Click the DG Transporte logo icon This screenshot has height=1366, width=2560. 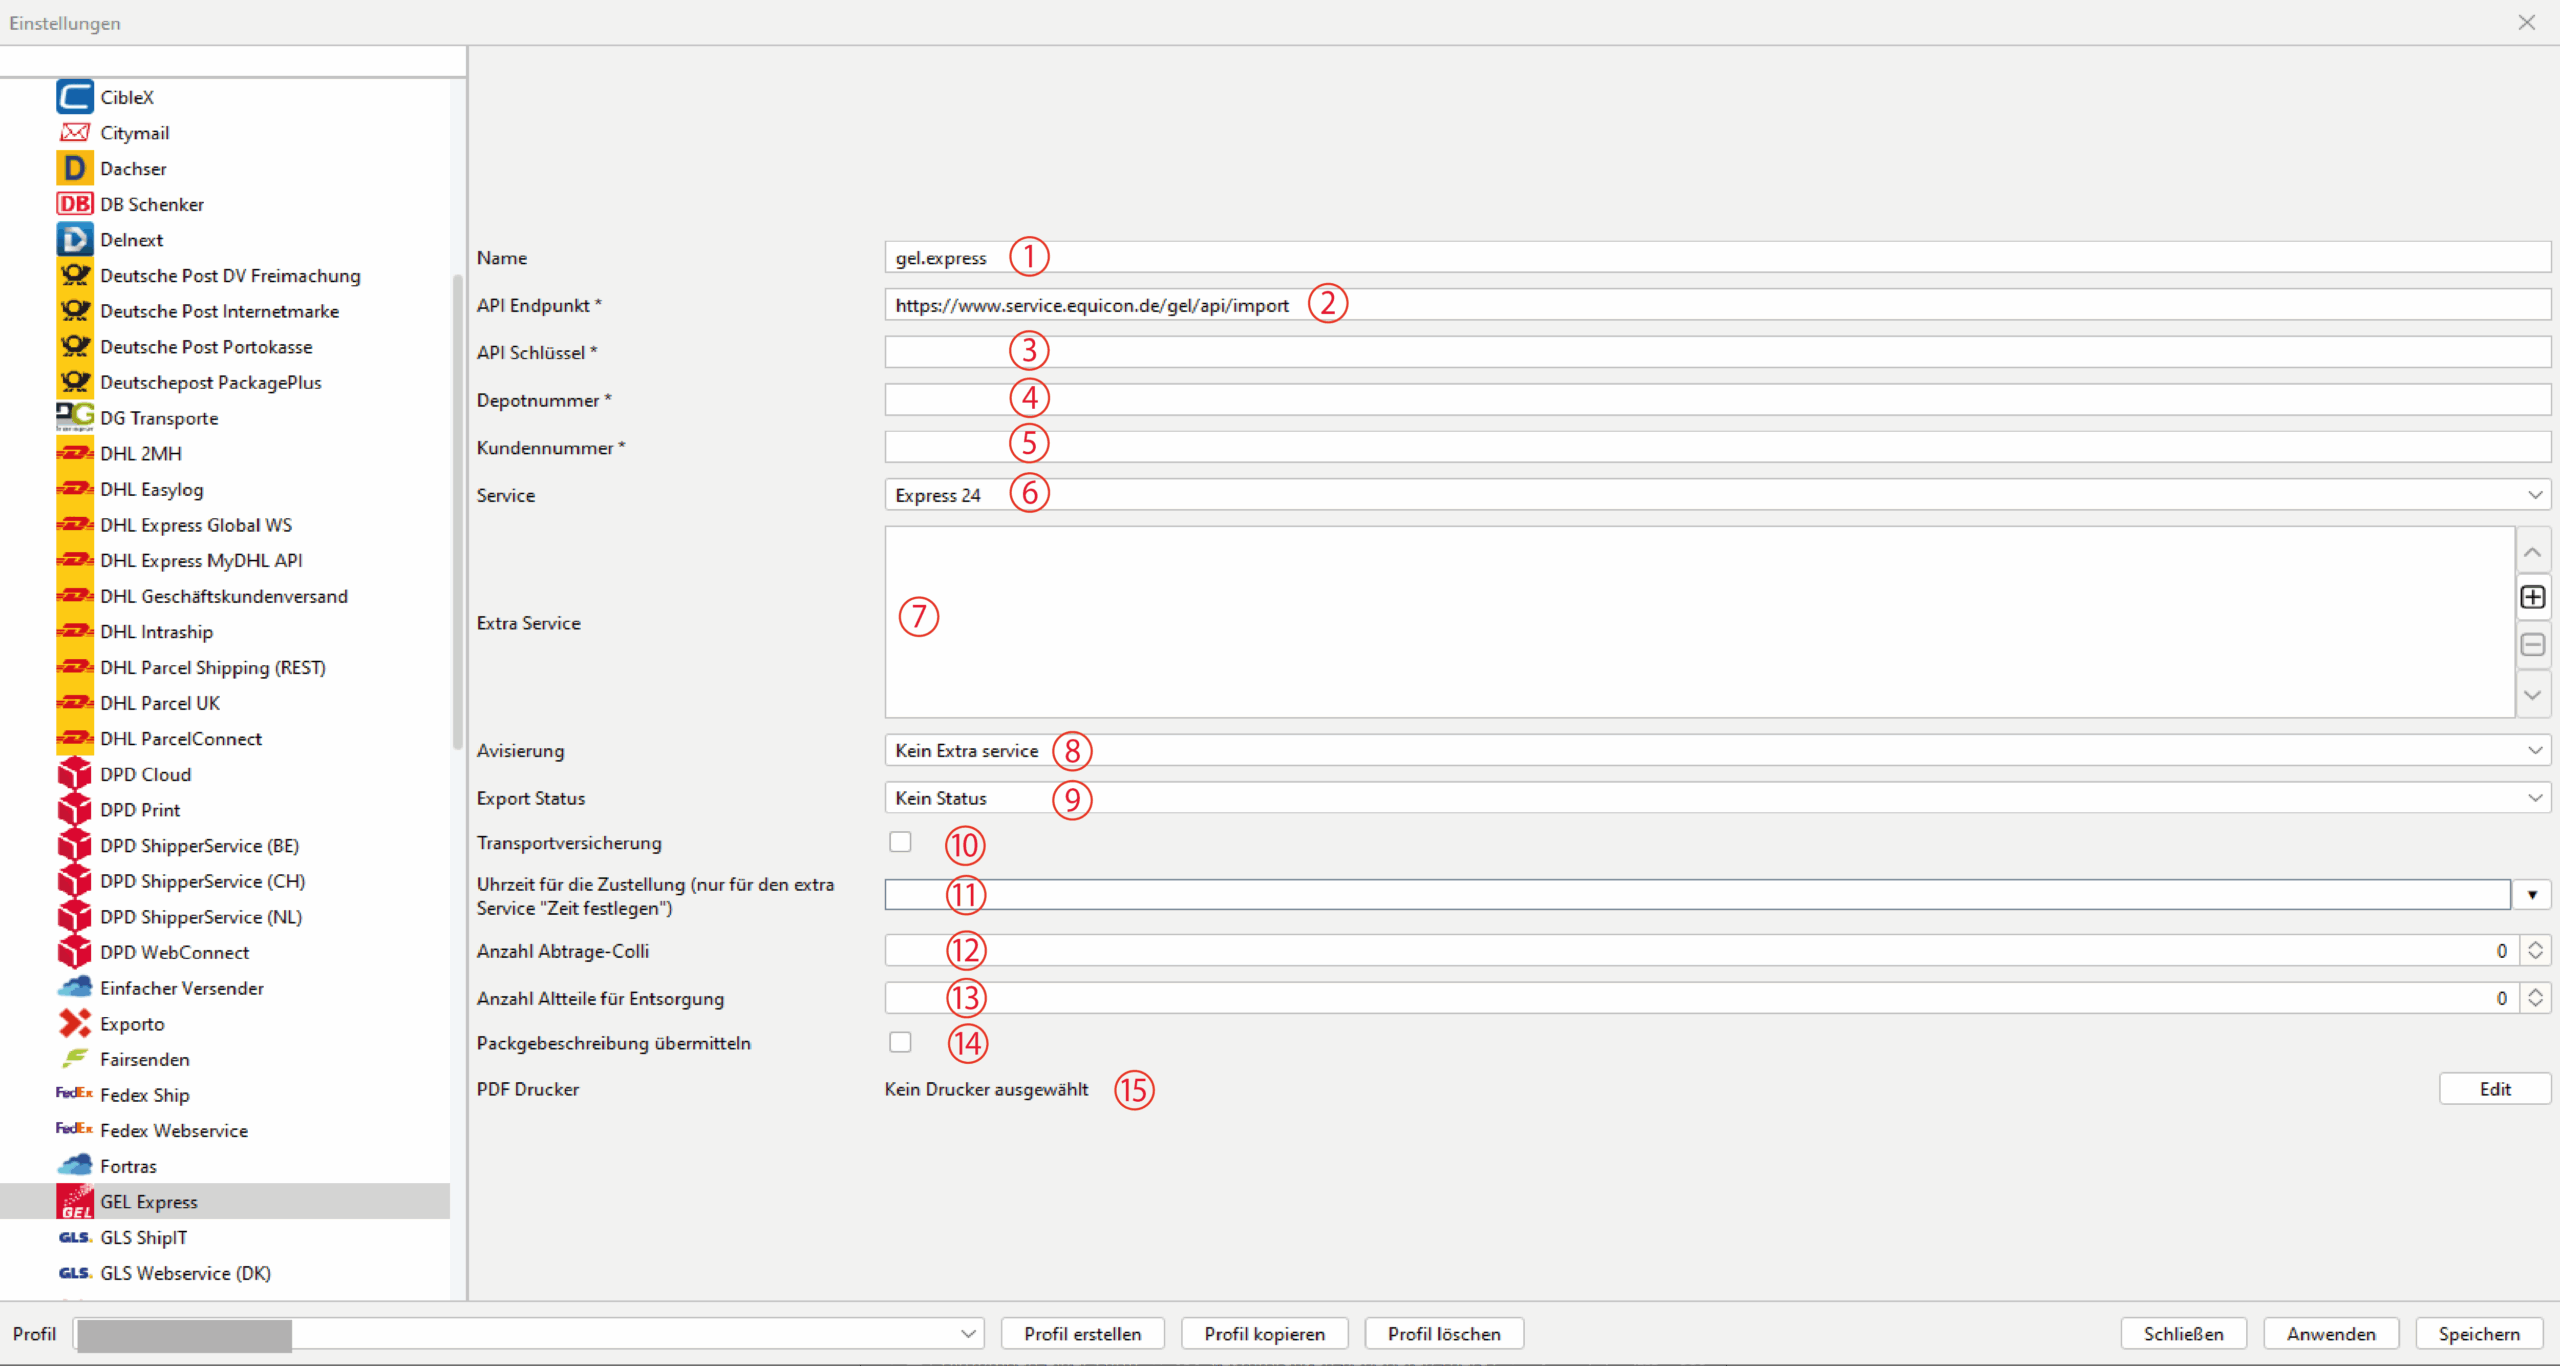75,417
